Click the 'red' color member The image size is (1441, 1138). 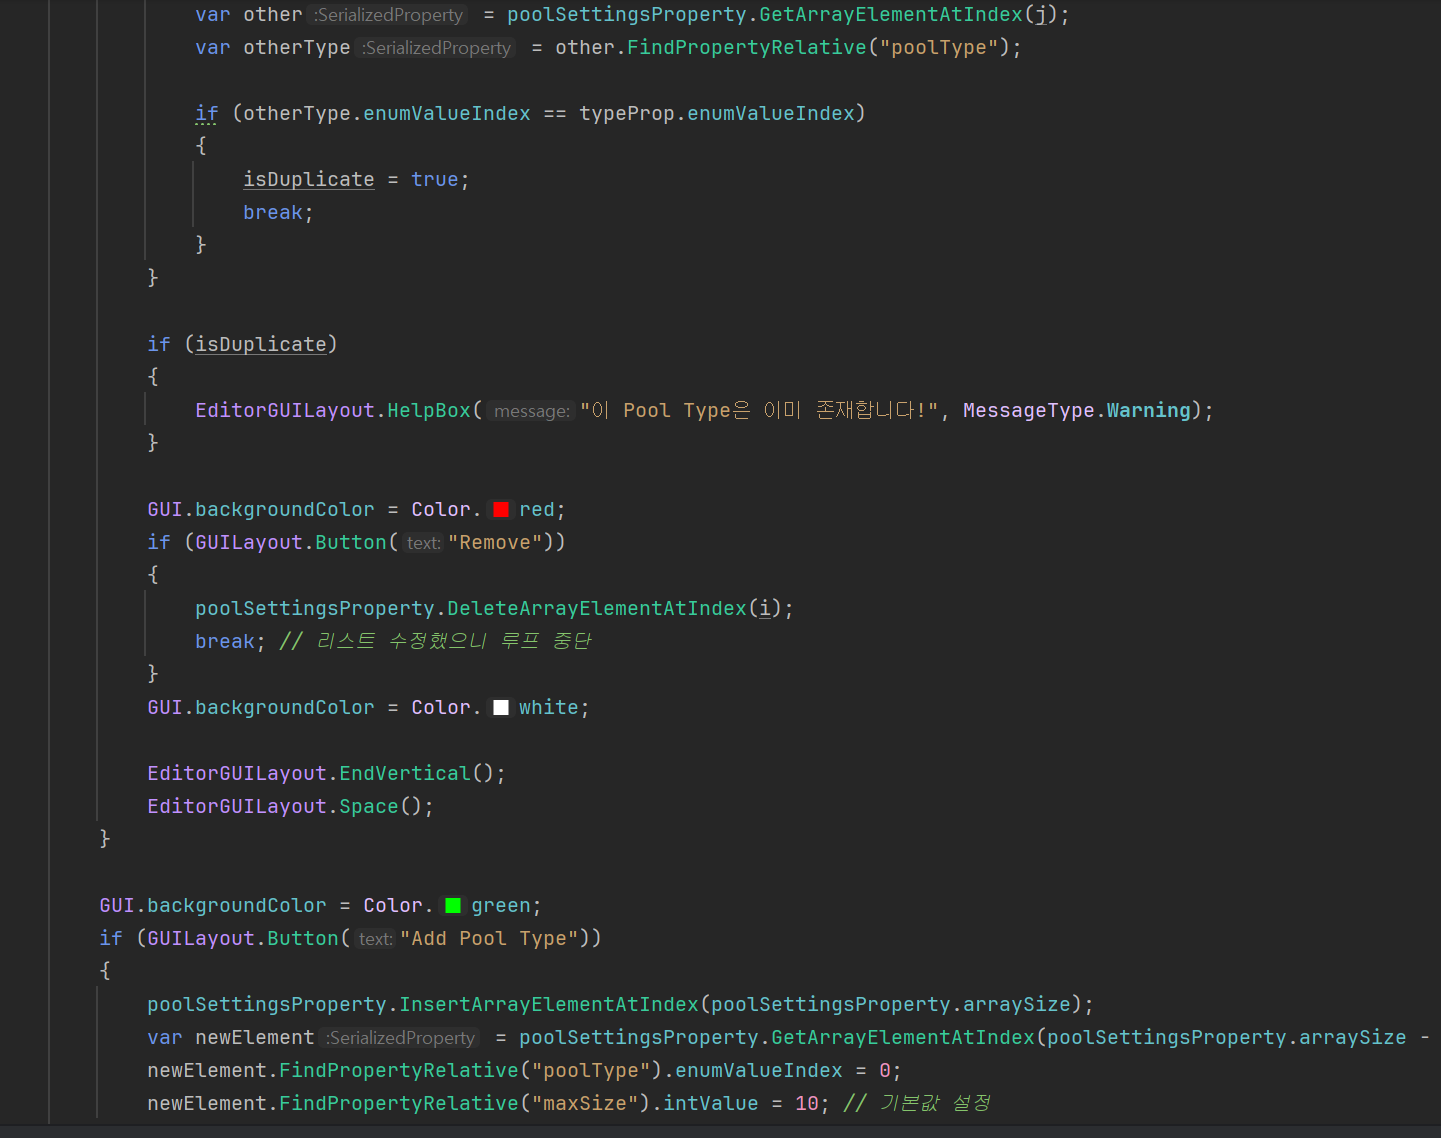(536, 510)
